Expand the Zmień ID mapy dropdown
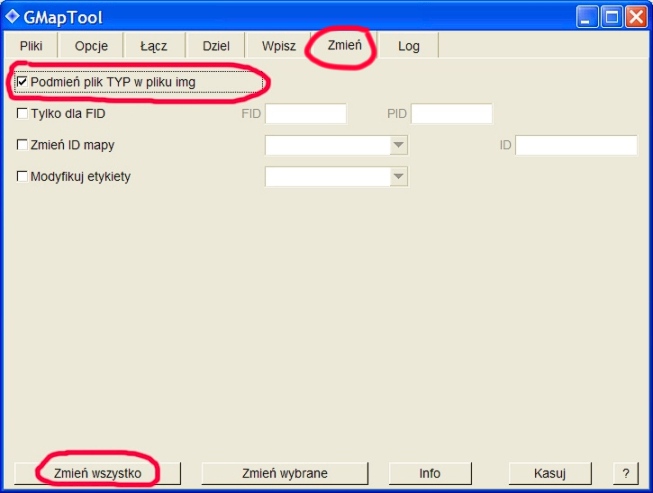 click(x=398, y=146)
